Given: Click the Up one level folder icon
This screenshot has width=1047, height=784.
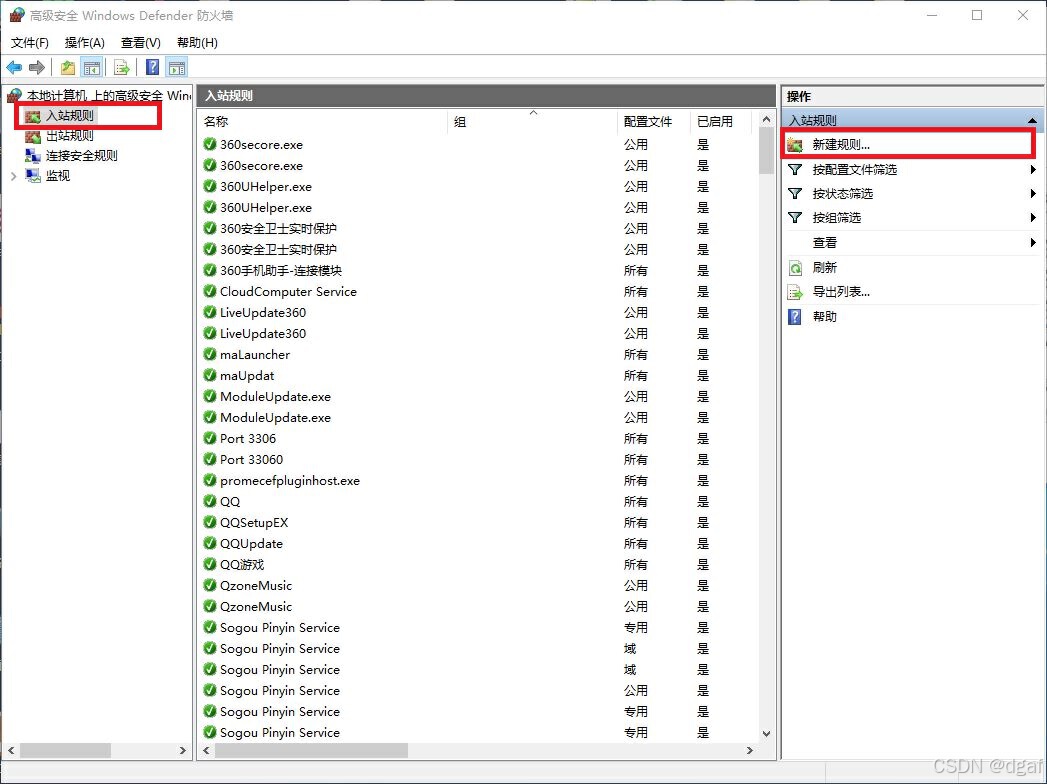Looking at the screenshot, I should pos(67,67).
